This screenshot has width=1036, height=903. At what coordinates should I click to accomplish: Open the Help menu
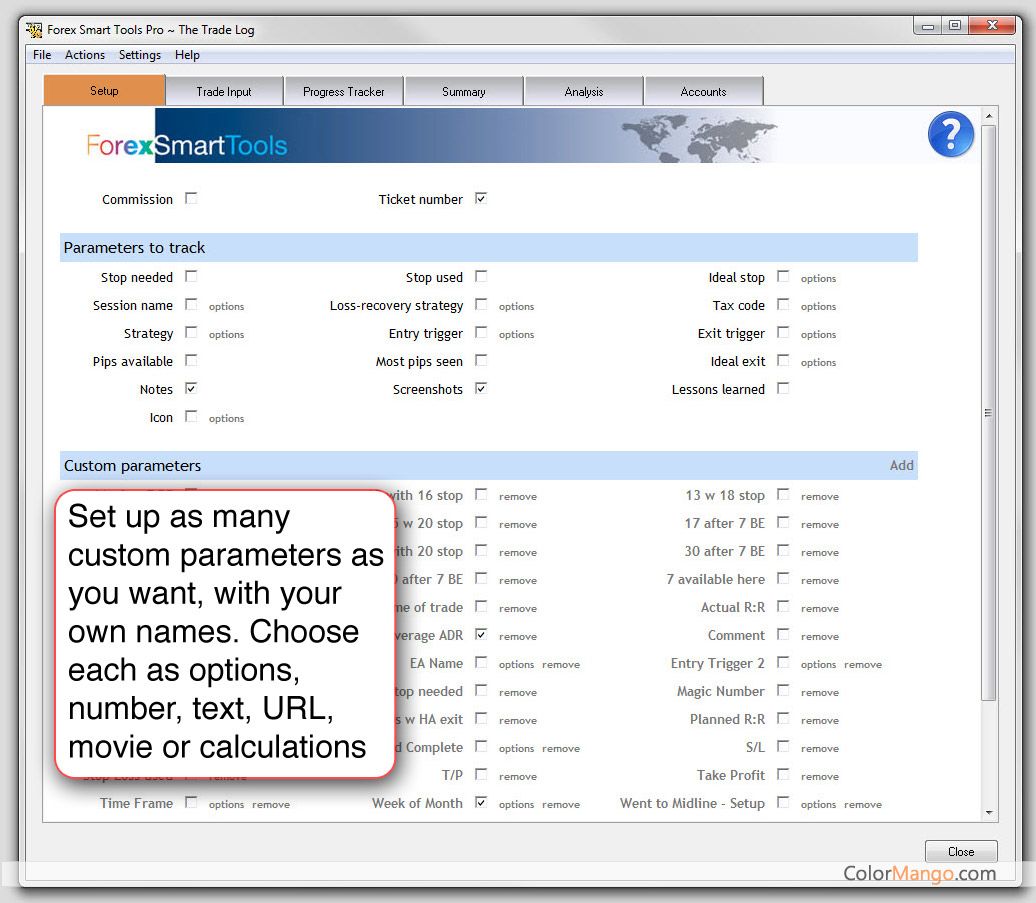[187, 55]
